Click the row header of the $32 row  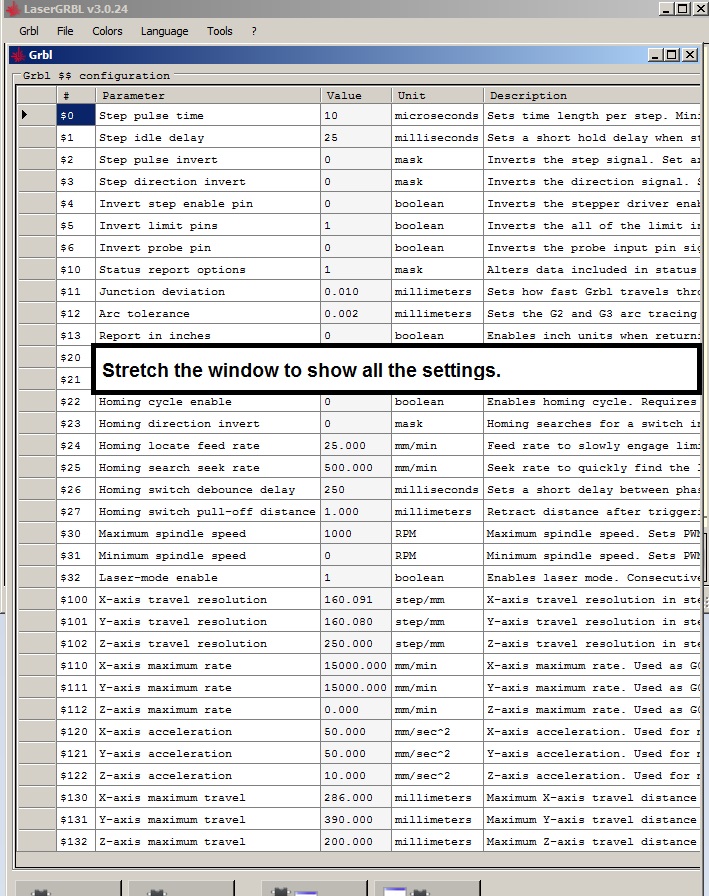[37, 578]
